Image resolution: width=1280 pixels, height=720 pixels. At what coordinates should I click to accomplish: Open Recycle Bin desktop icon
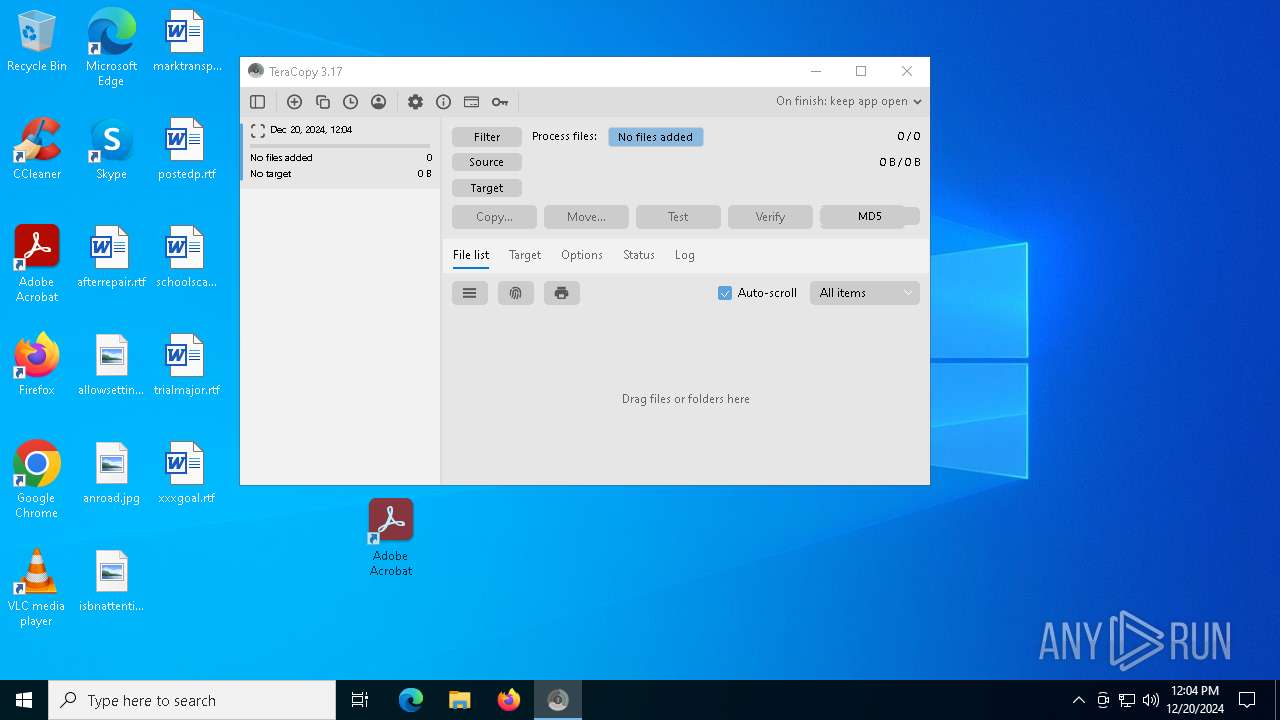[x=37, y=41]
